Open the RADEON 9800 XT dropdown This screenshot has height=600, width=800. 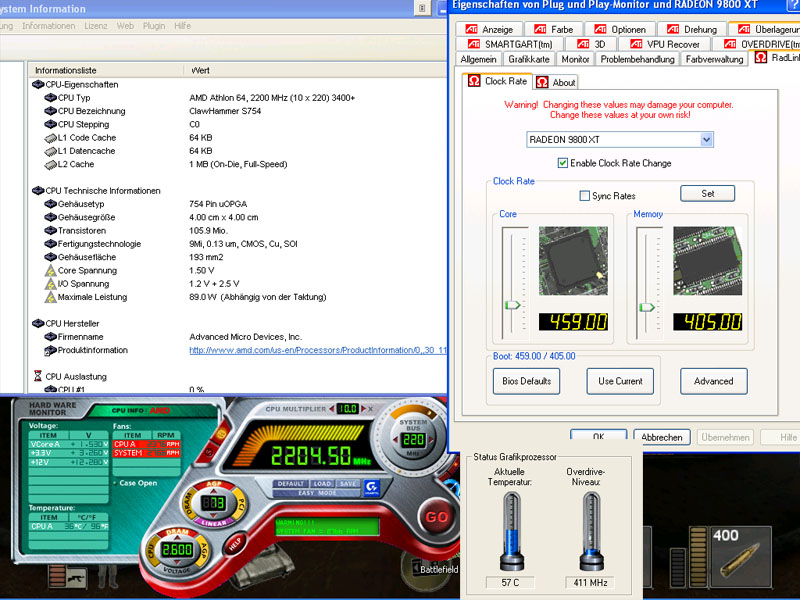click(706, 139)
